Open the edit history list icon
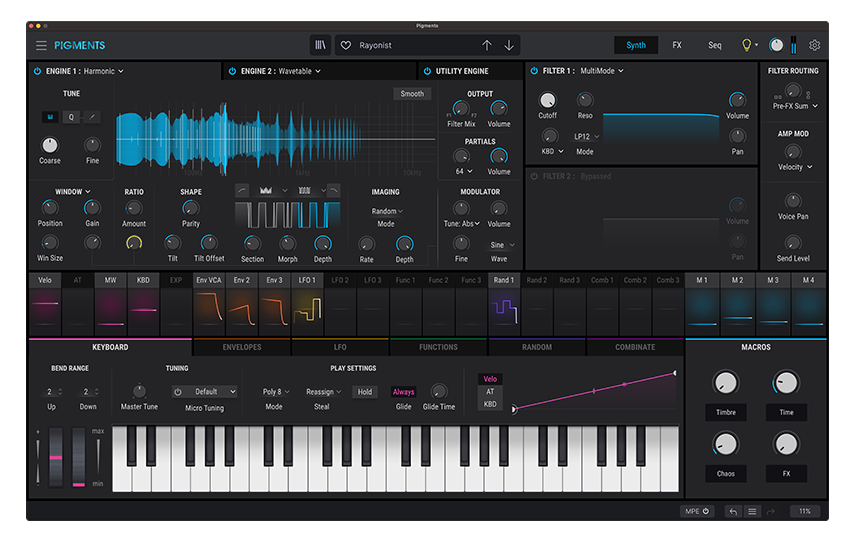This screenshot has width=857, height=546. point(752,512)
